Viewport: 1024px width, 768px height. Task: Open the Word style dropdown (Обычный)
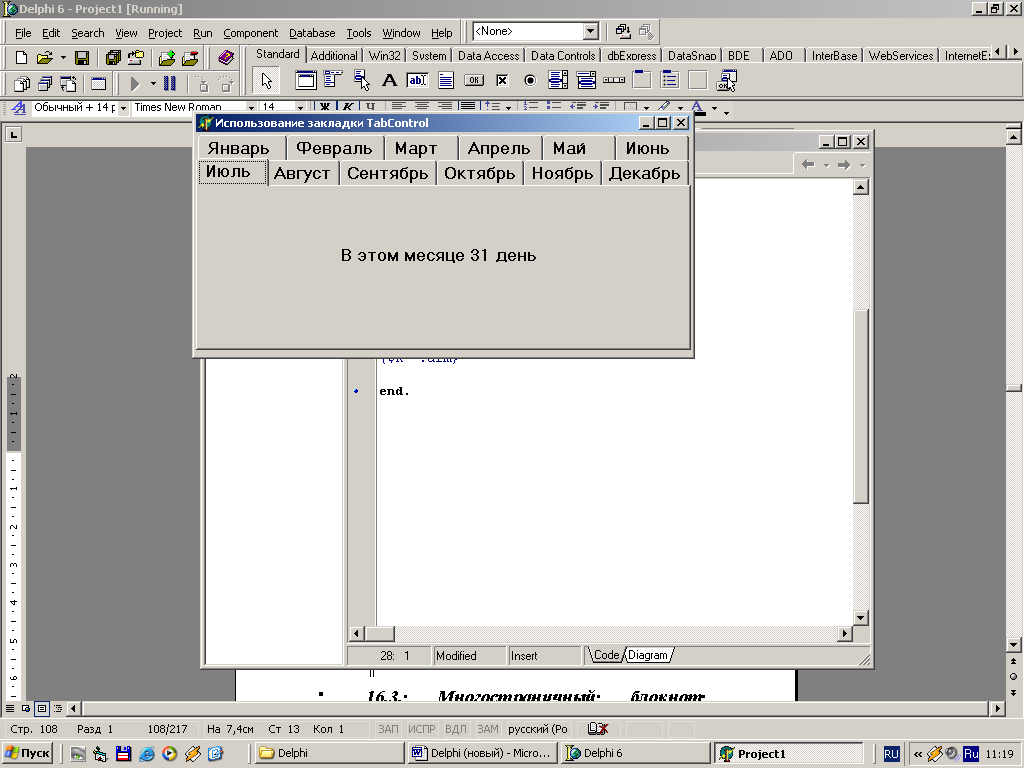tap(123, 108)
